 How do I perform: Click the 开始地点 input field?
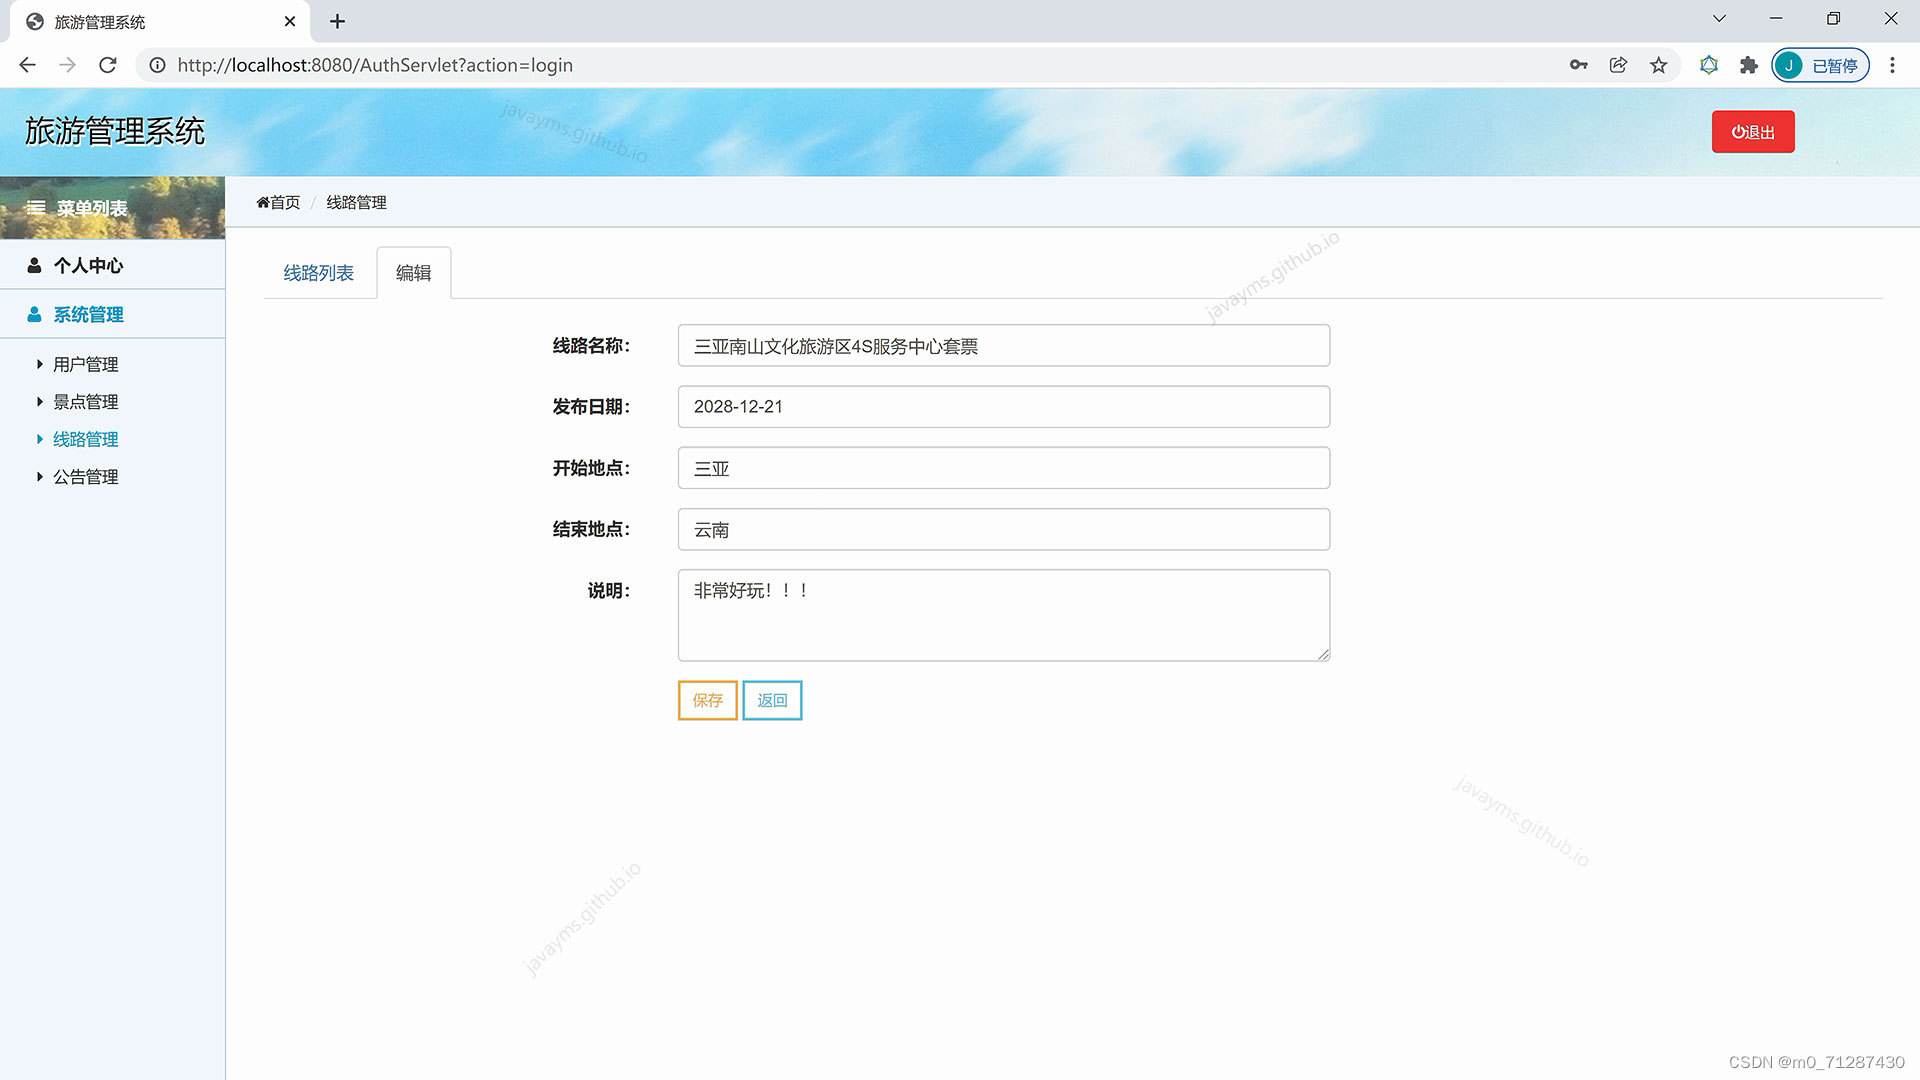[x=1003, y=468]
